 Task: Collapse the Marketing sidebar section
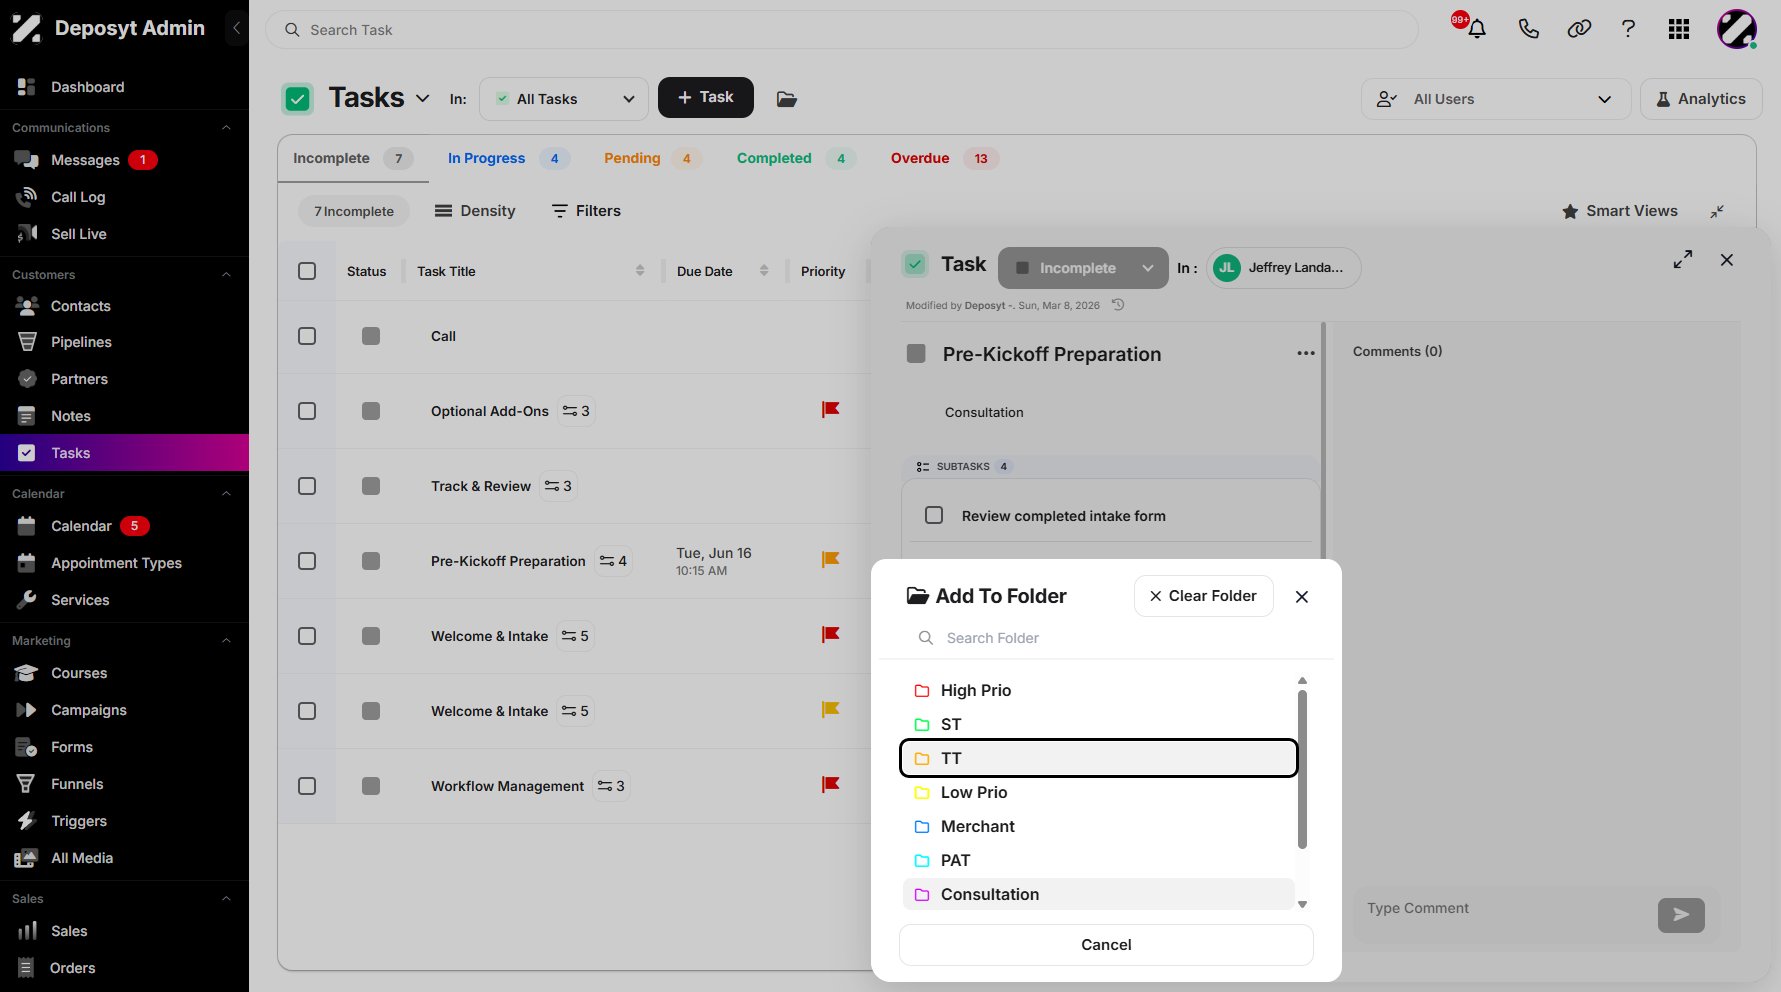point(226,641)
